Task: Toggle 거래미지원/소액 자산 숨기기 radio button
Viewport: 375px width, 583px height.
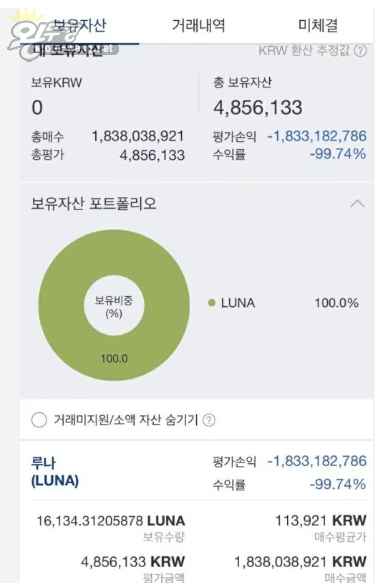Action: tap(39, 420)
